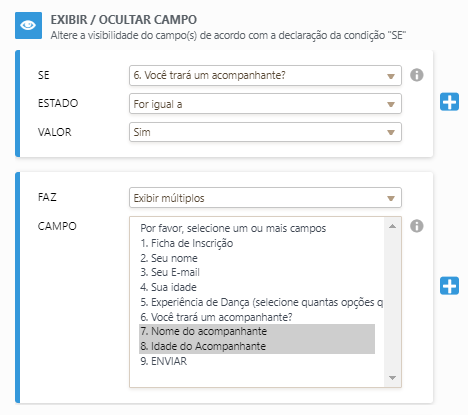Open the VALOR 'Sim' dropdown
The height and width of the screenshot is (415, 468).
point(265,132)
